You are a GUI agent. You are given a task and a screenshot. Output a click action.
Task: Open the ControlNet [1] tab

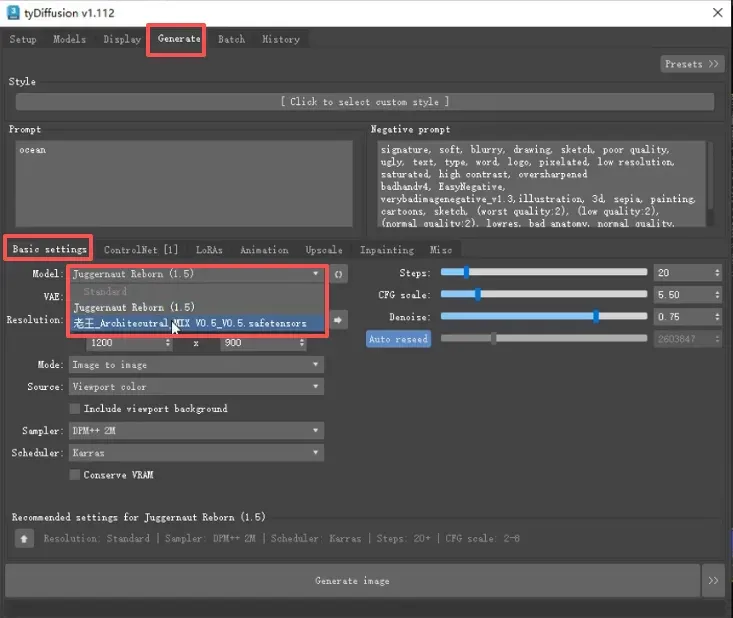point(141,250)
